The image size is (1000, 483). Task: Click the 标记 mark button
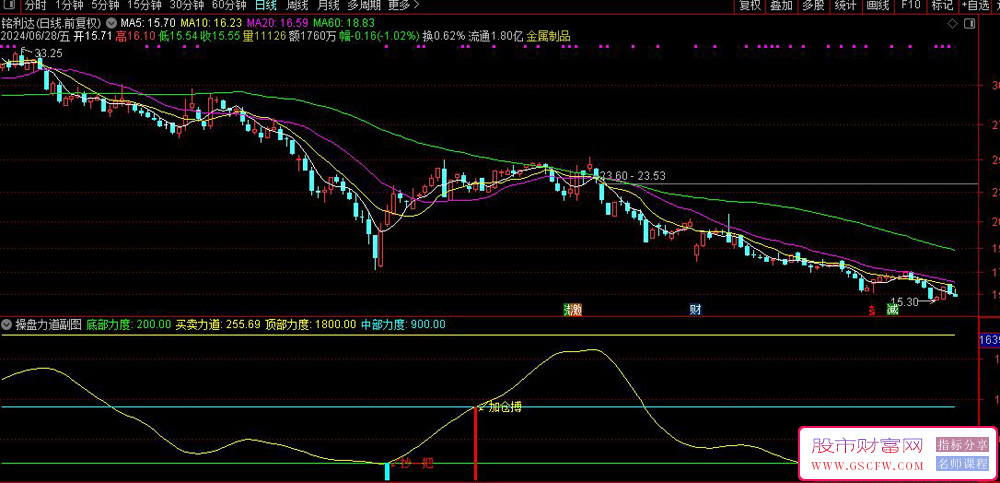[x=942, y=6]
